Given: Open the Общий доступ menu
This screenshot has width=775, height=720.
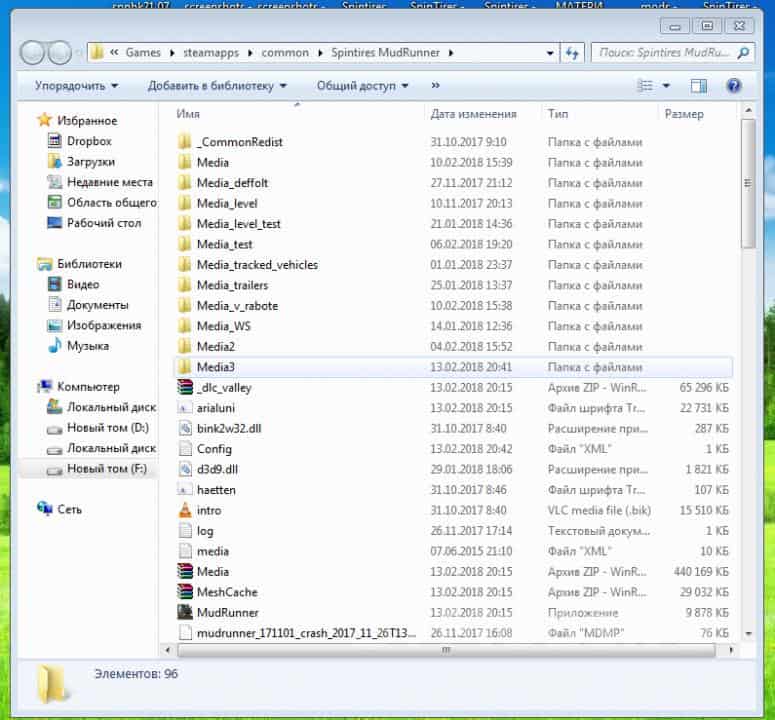Looking at the screenshot, I should pyautogui.click(x=362, y=86).
